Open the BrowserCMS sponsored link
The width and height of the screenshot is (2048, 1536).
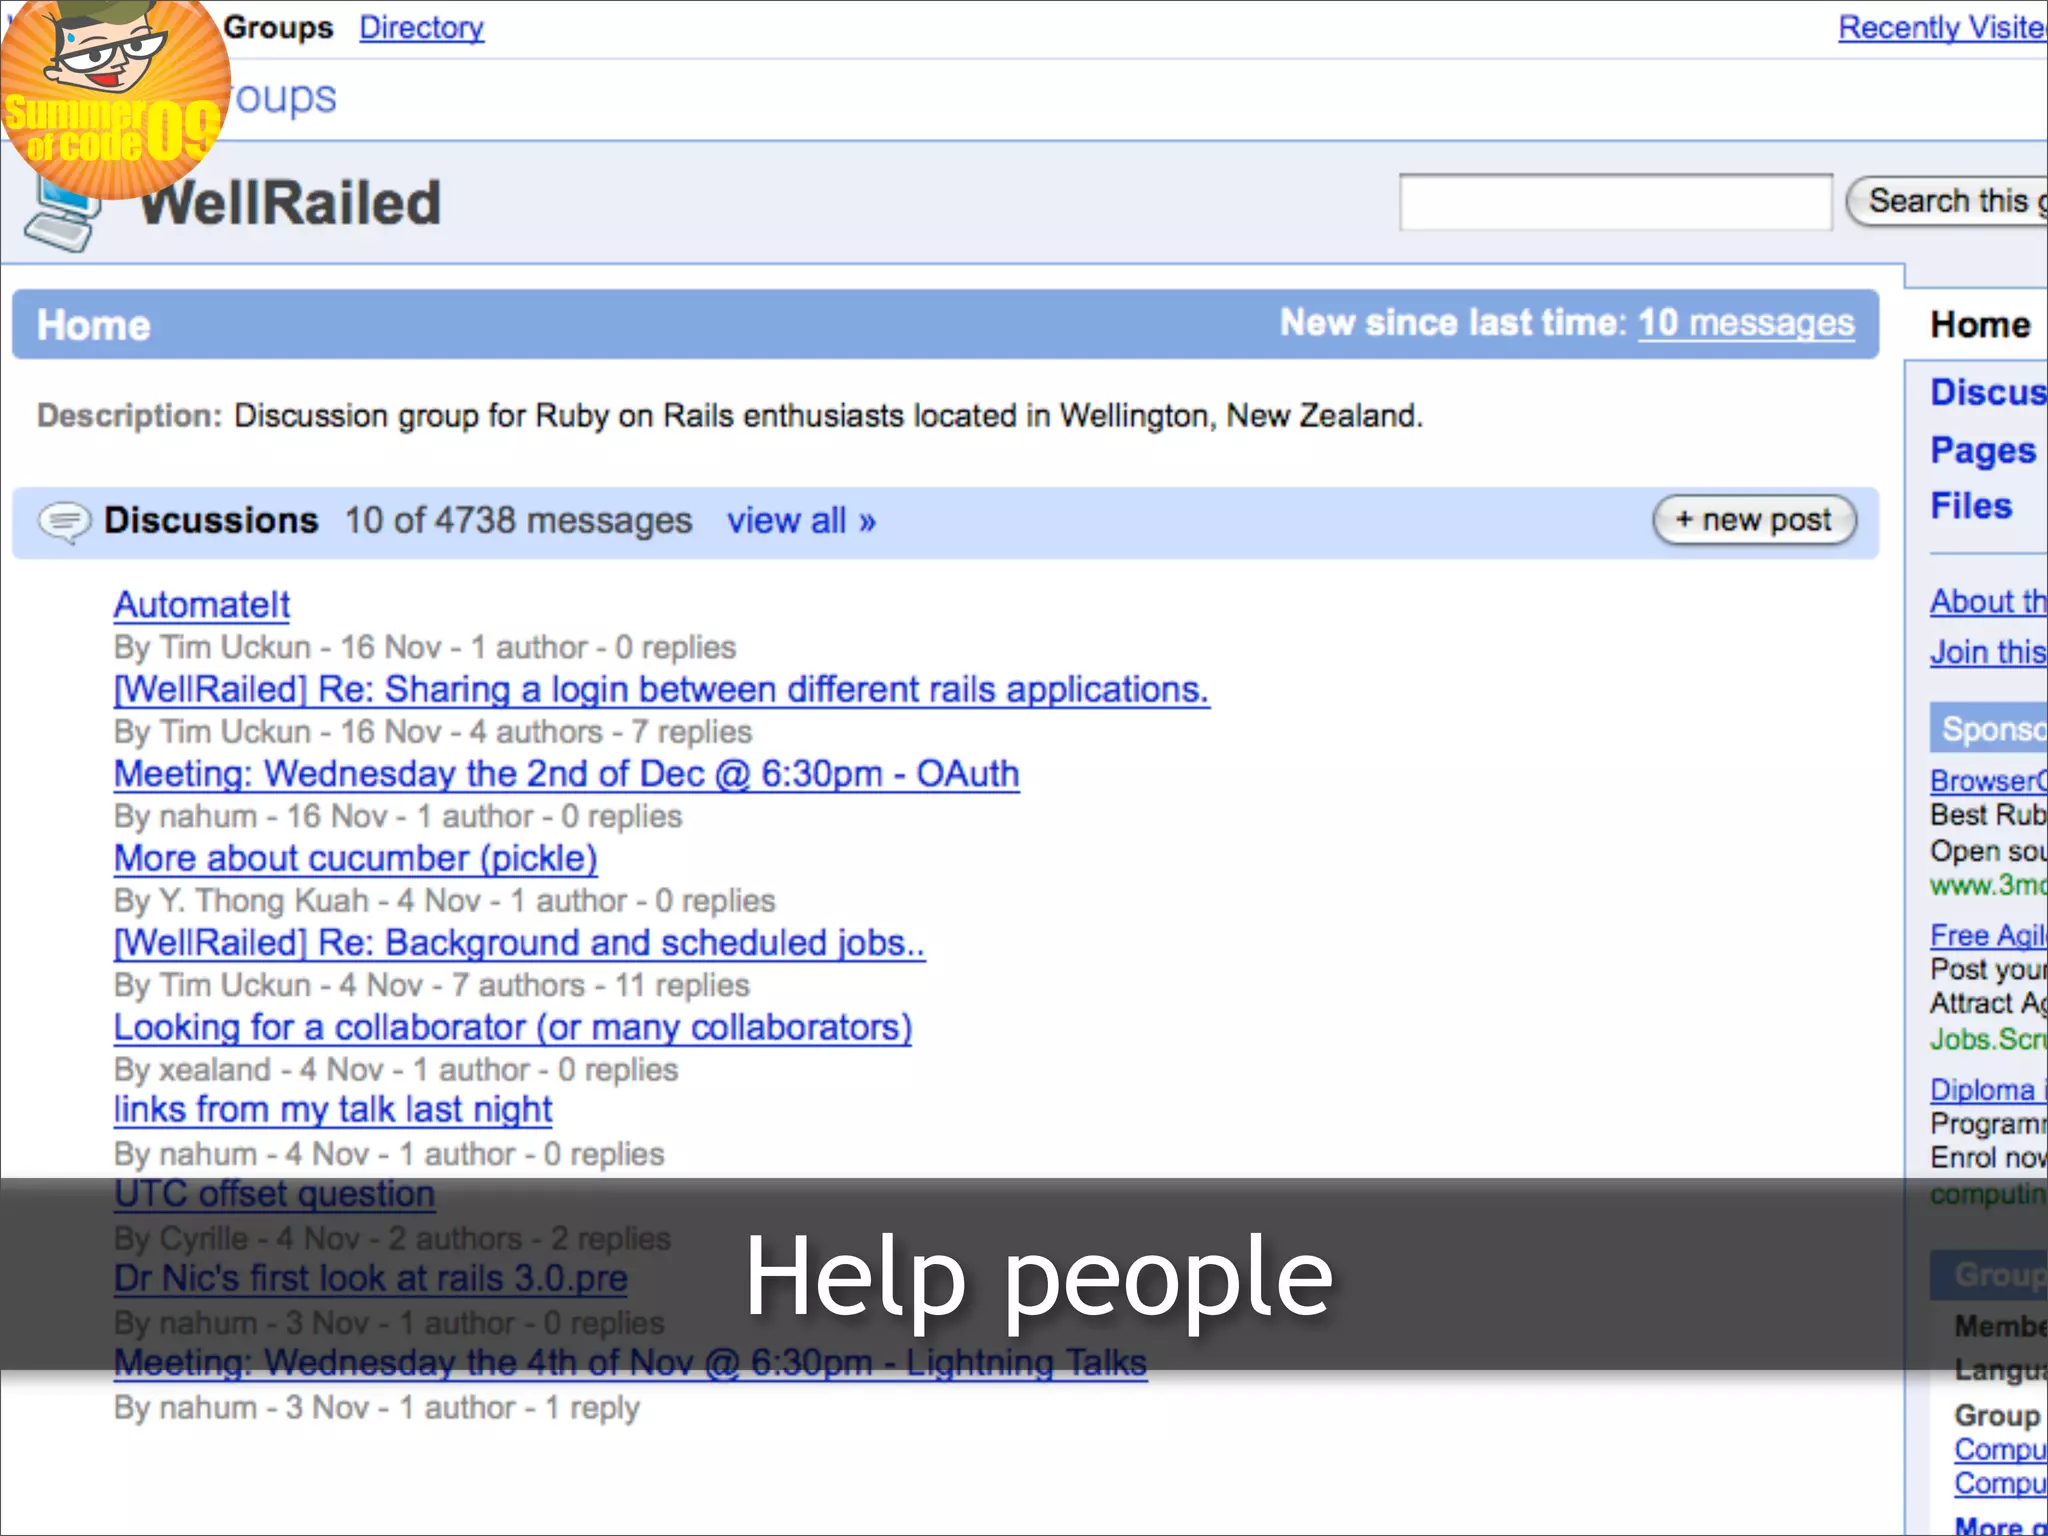pyautogui.click(x=1988, y=780)
